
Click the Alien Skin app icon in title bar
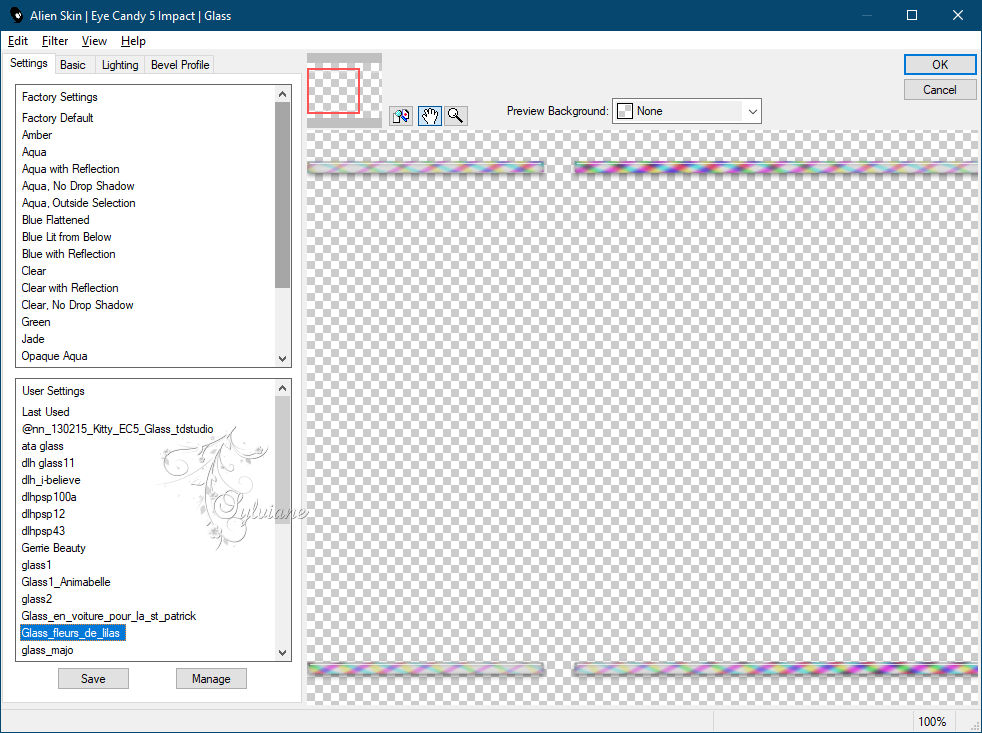coord(16,15)
